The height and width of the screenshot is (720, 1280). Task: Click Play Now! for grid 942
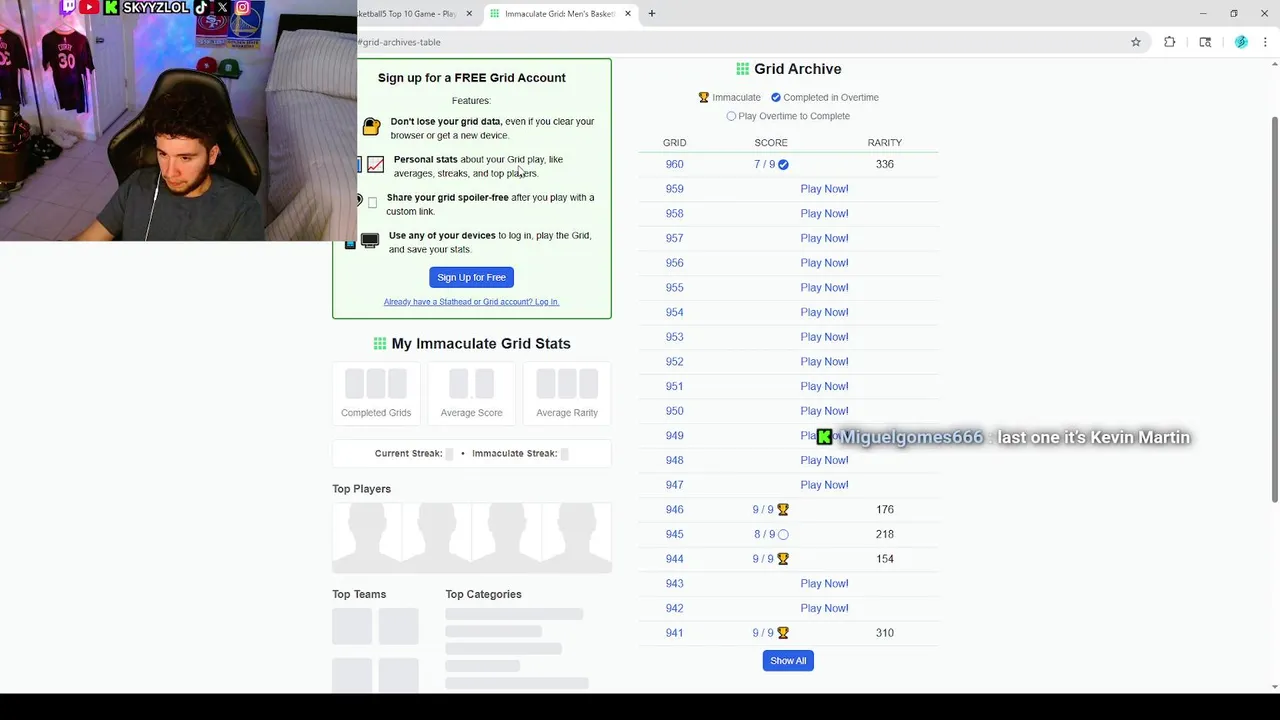(824, 608)
